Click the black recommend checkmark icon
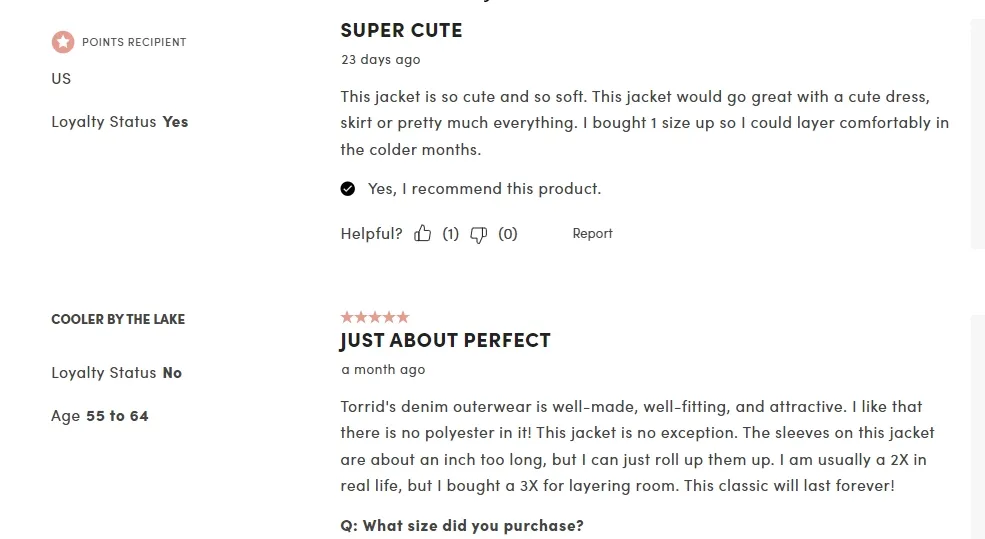985x539 pixels. click(x=347, y=188)
